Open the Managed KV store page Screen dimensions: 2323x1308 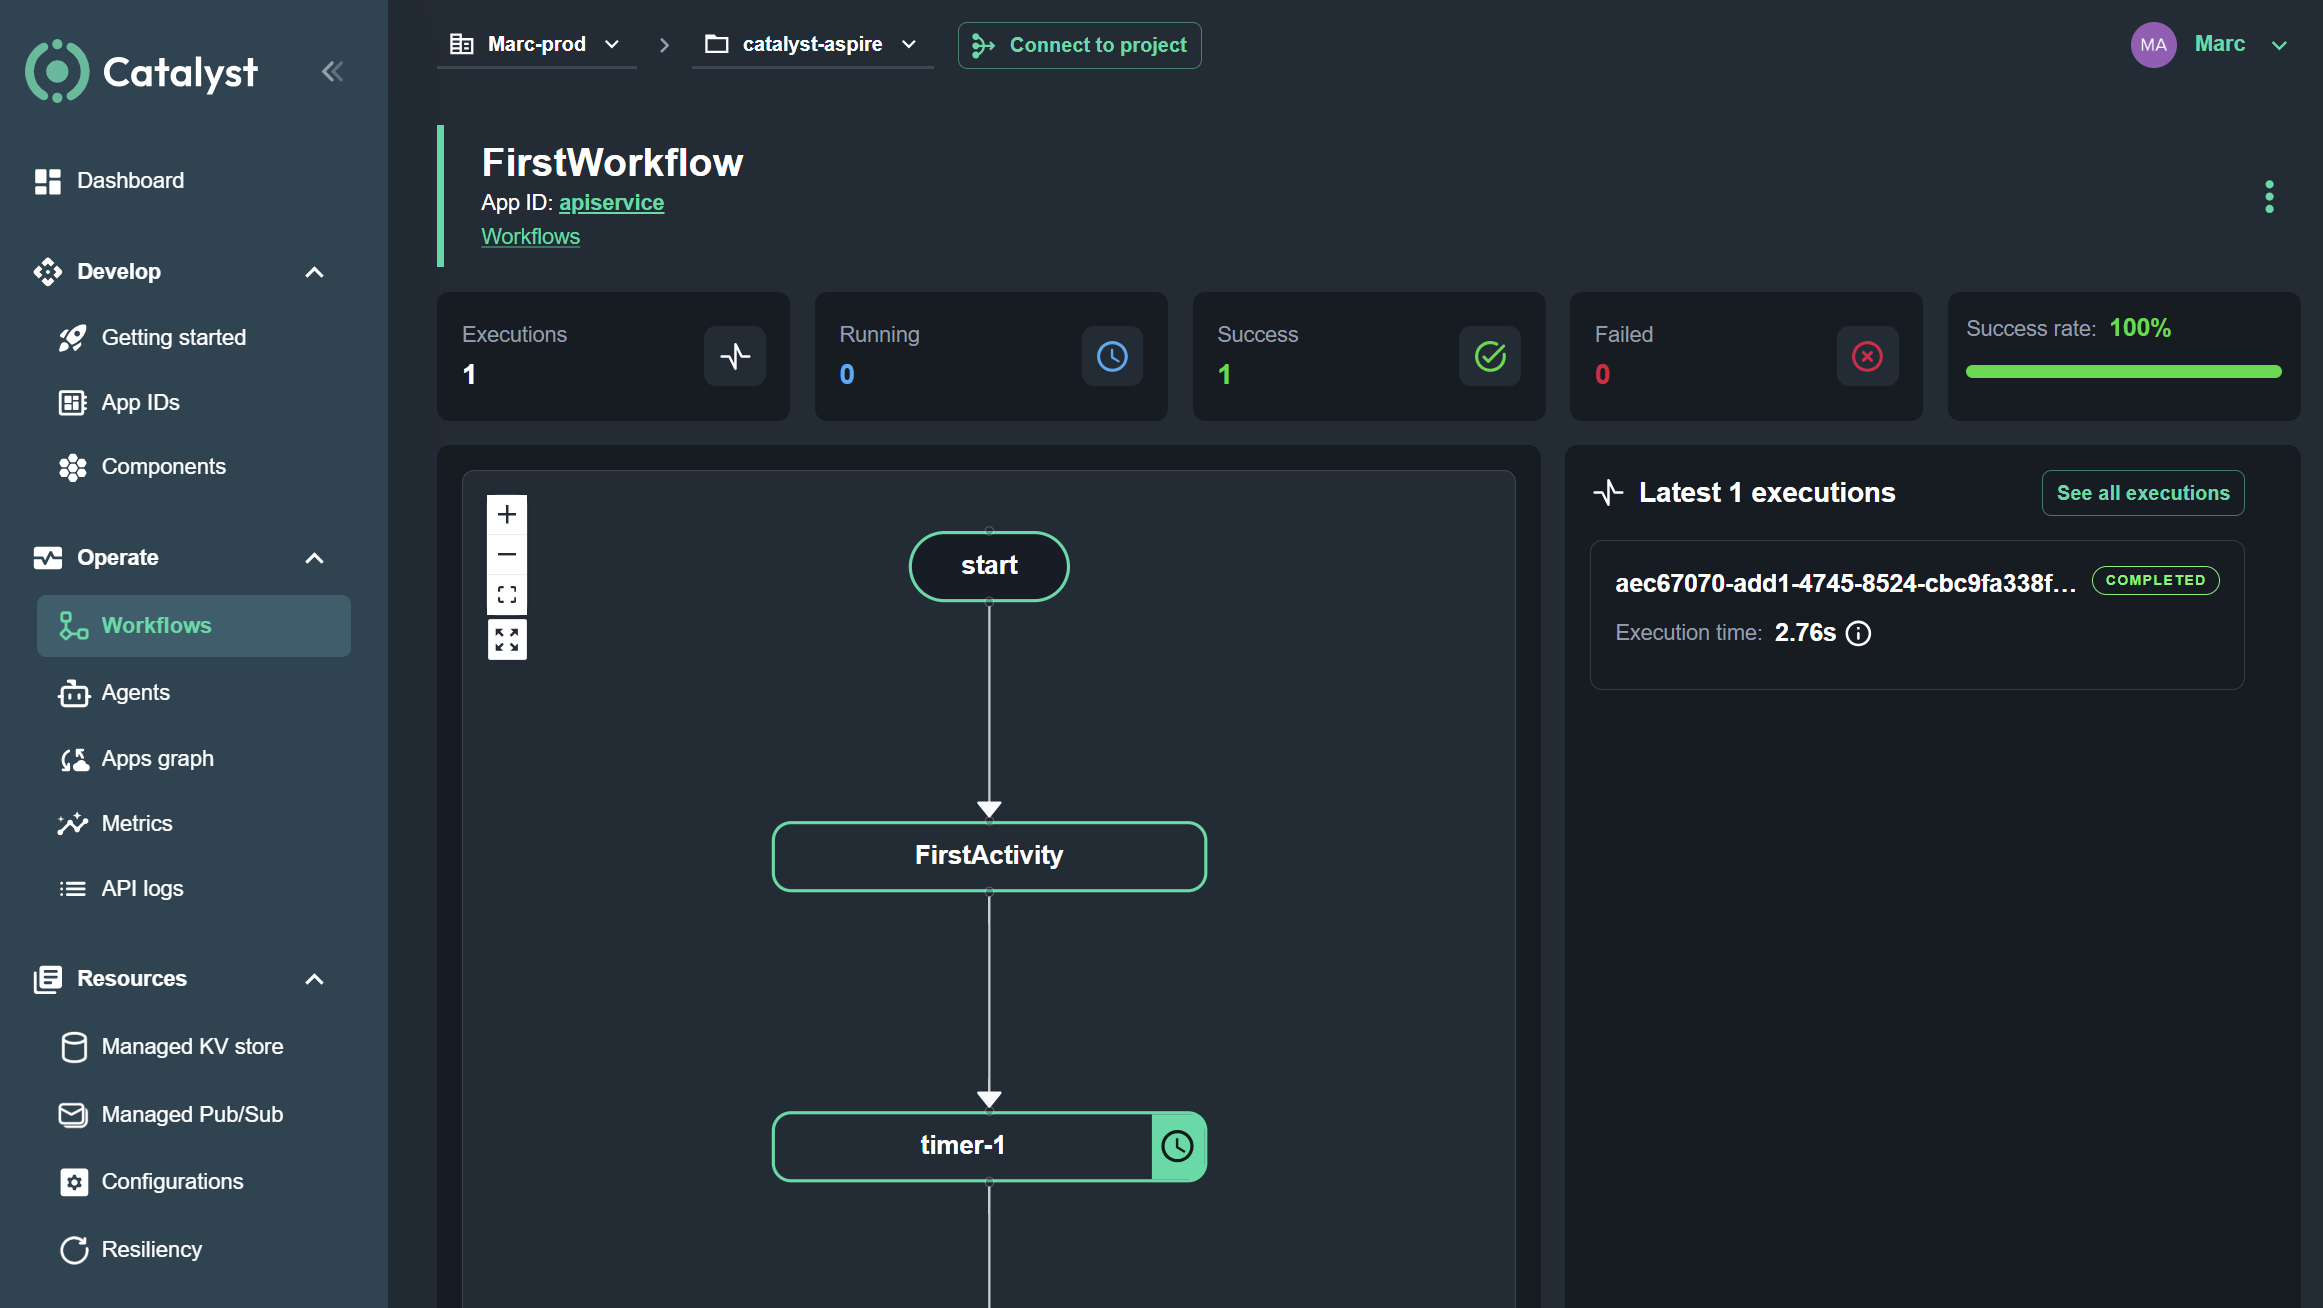(x=192, y=1046)
